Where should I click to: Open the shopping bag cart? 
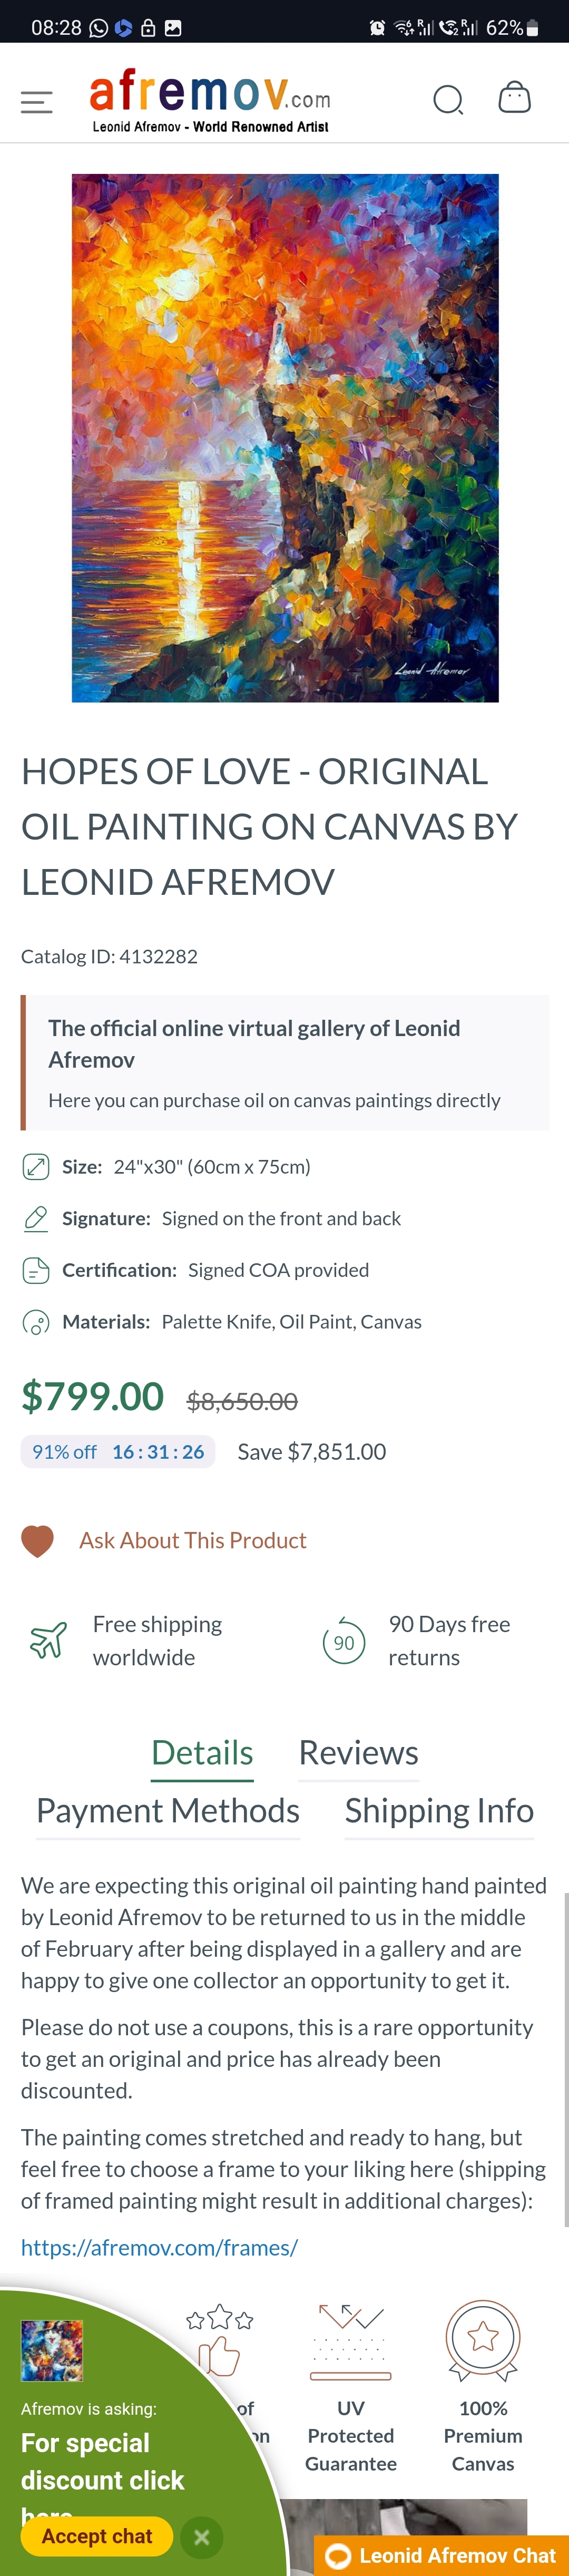514,98
